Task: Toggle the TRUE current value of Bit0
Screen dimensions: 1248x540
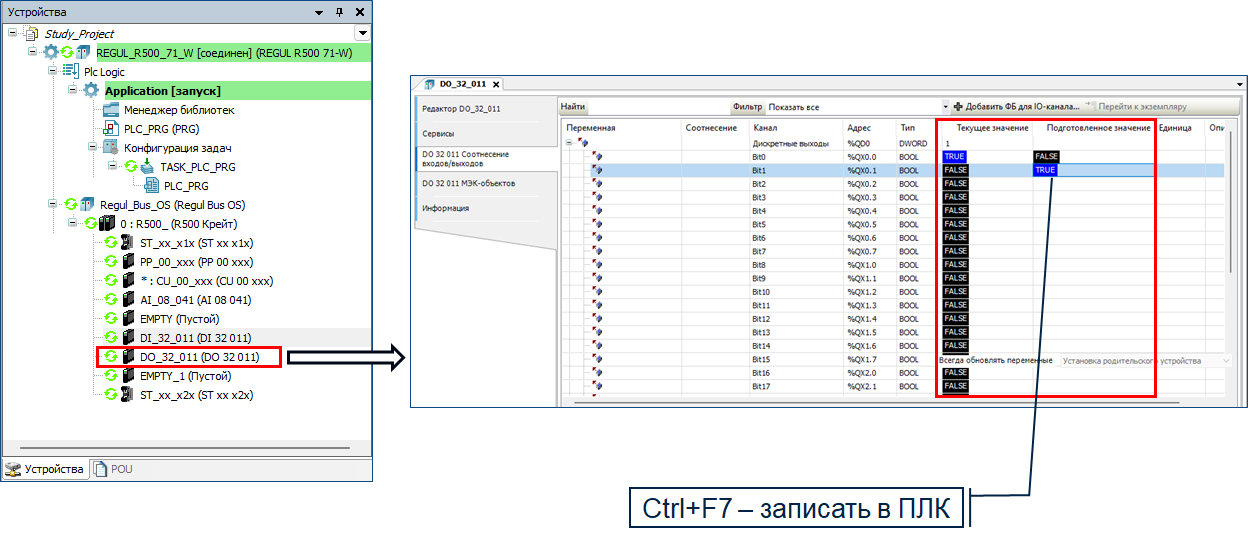Action: pos(955,157)
